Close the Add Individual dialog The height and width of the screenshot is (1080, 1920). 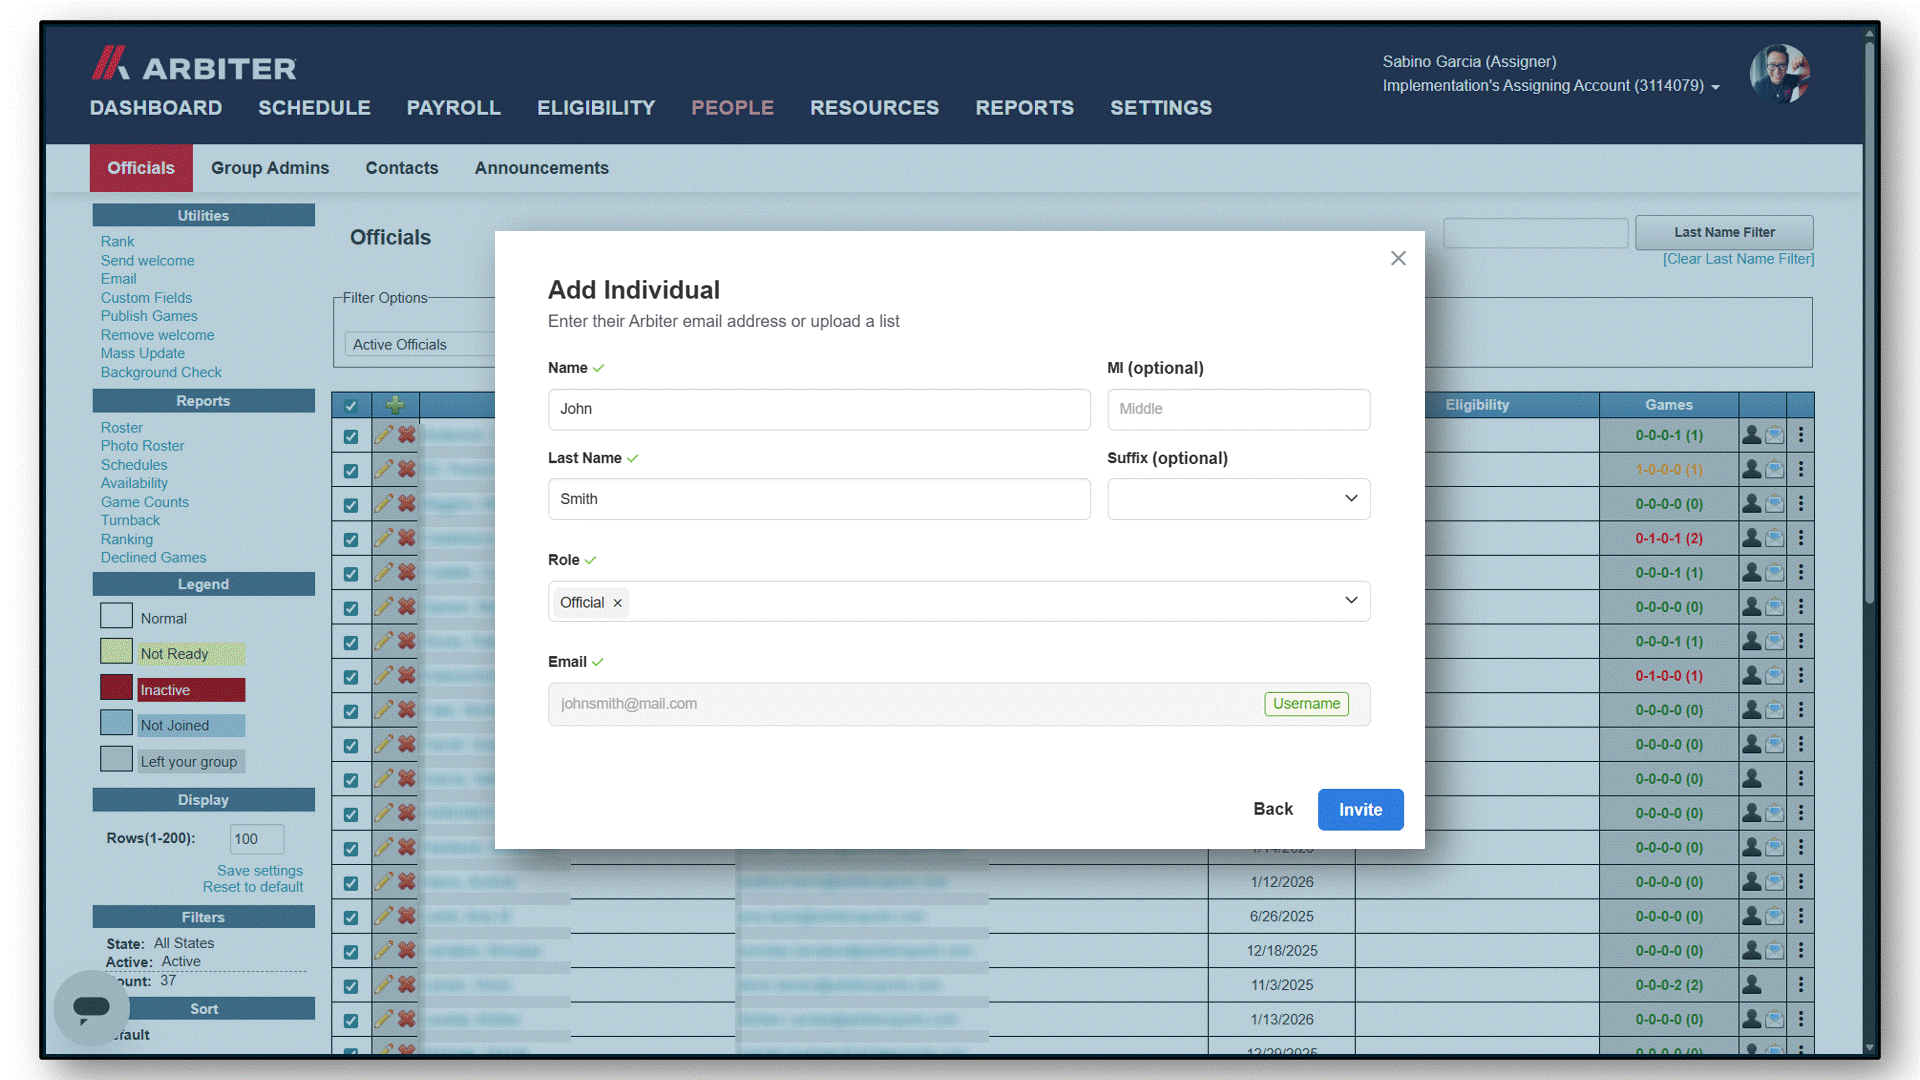(1398, 258)
